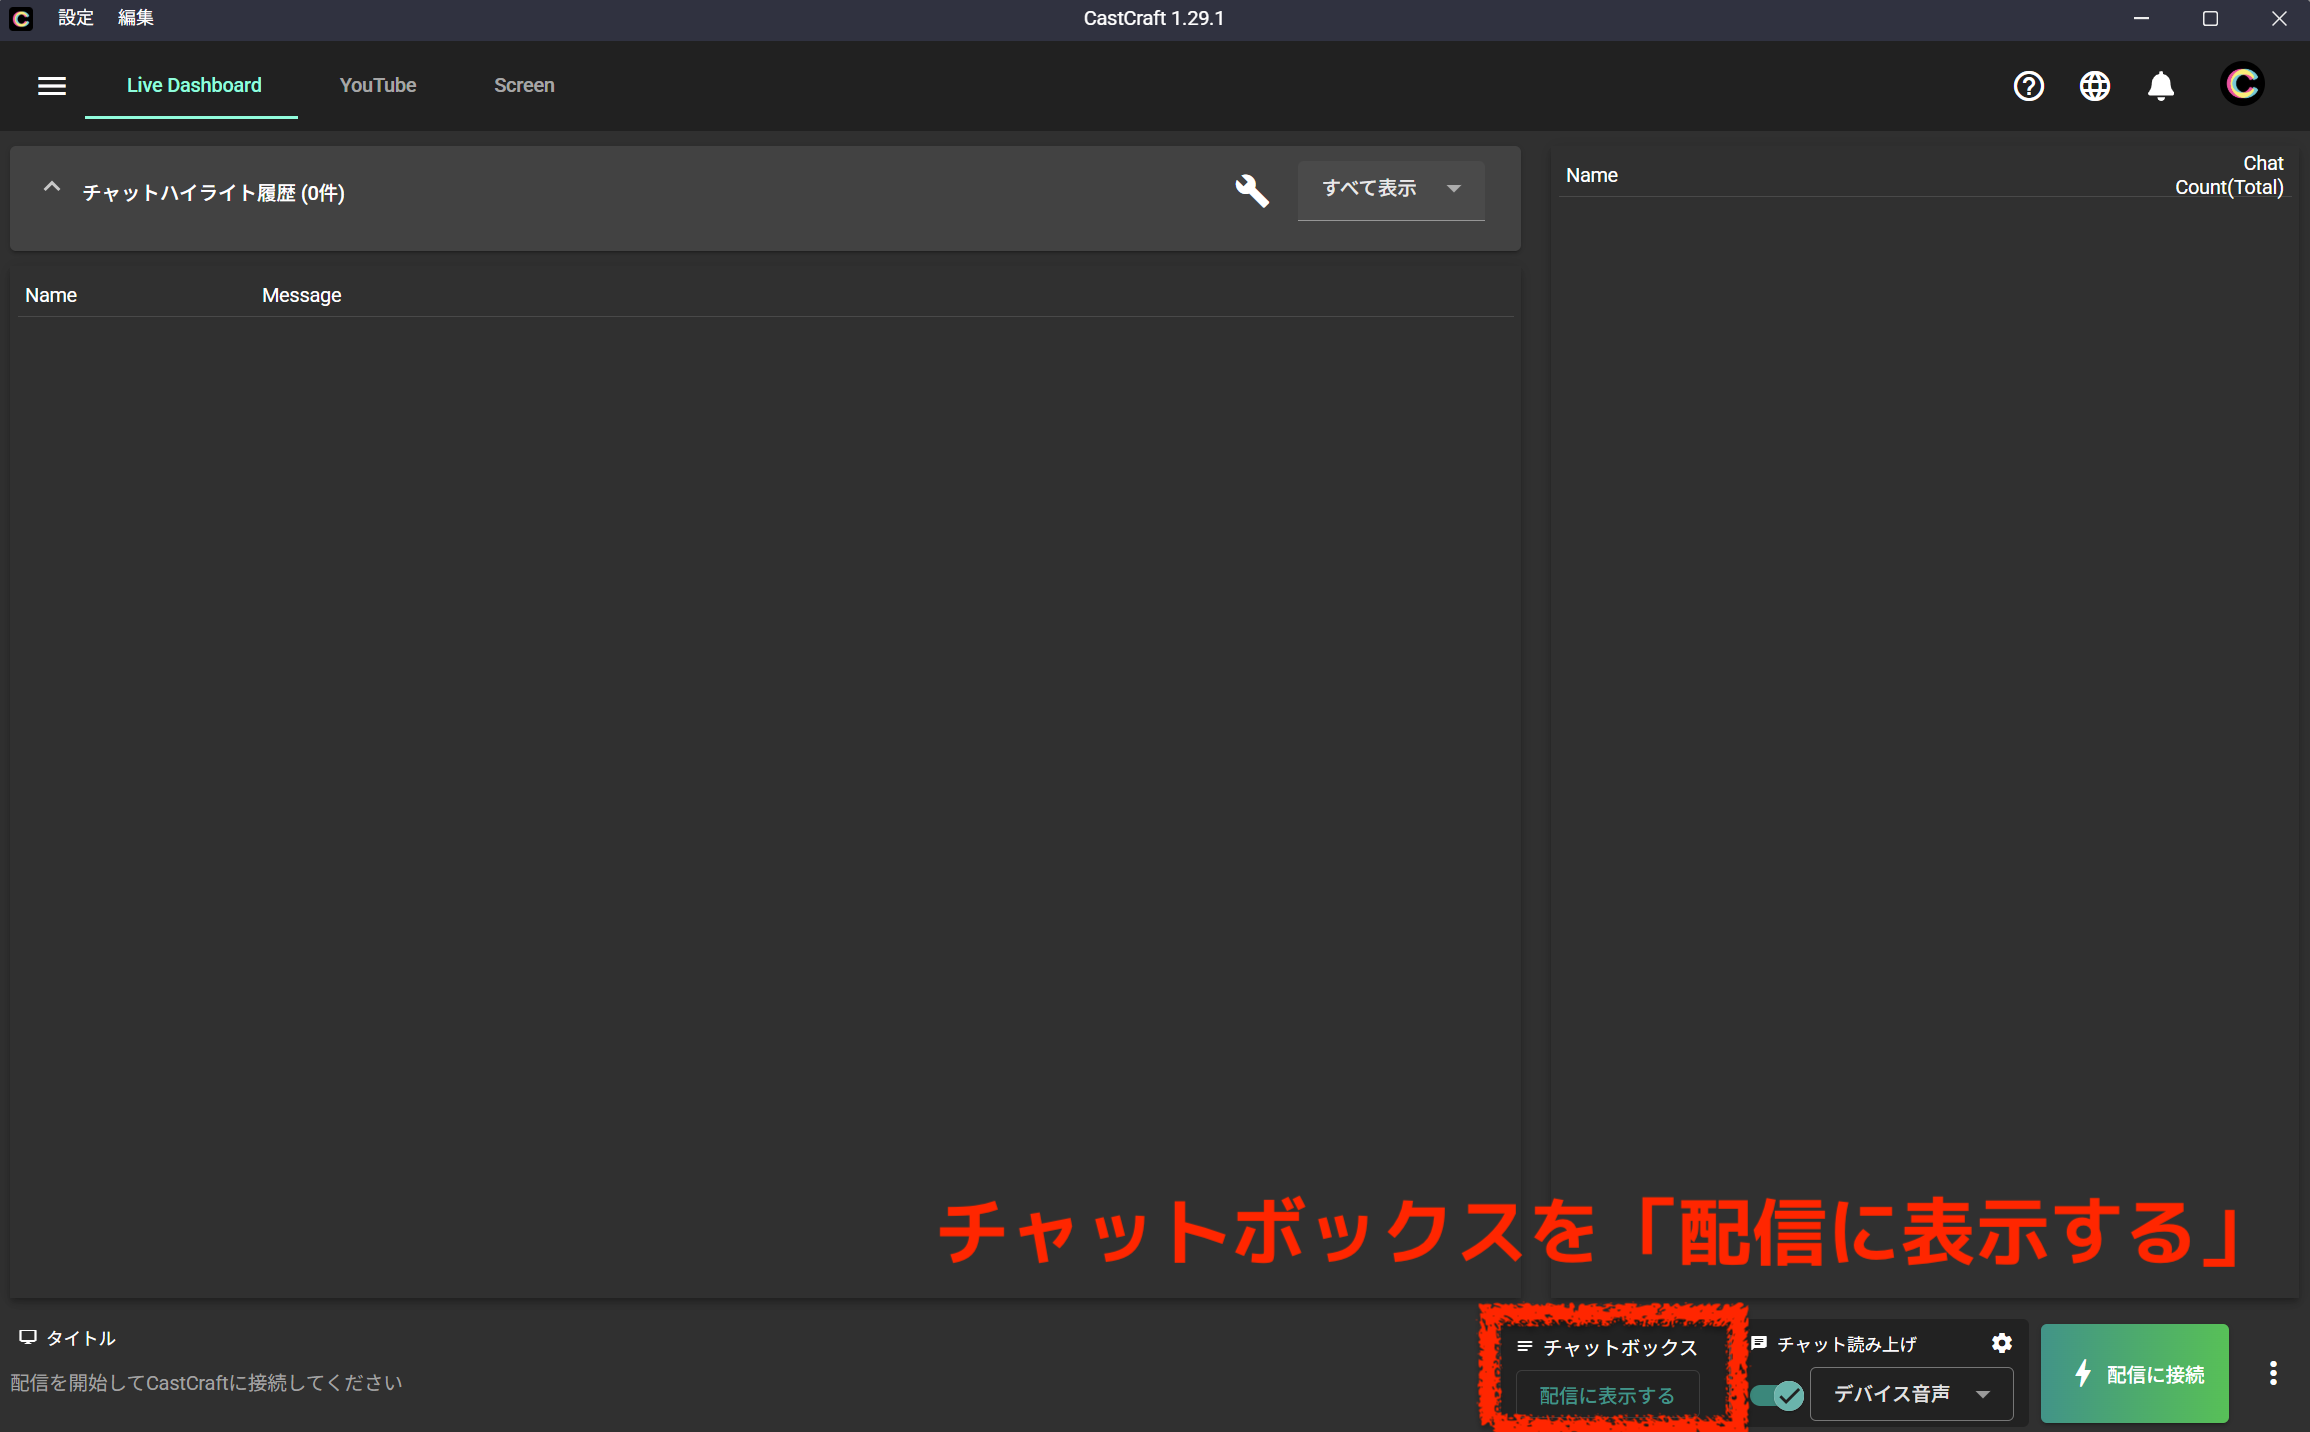Open the notifications bell
The image size is (2310, 1432).
2161,86
